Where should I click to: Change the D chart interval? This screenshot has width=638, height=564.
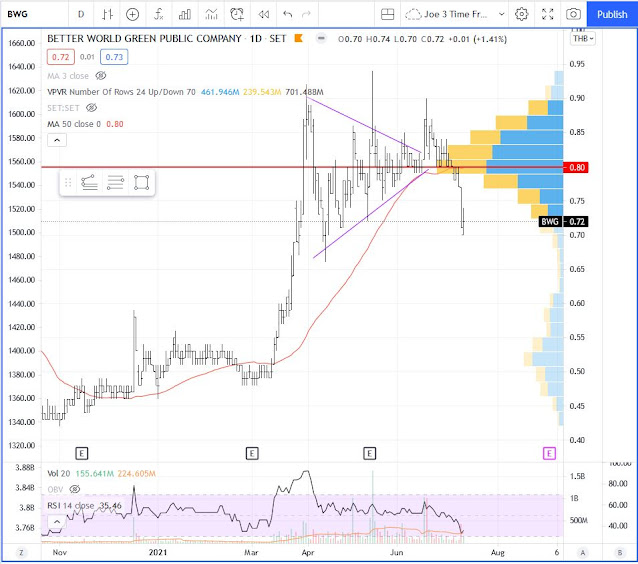tap(81, 15)
